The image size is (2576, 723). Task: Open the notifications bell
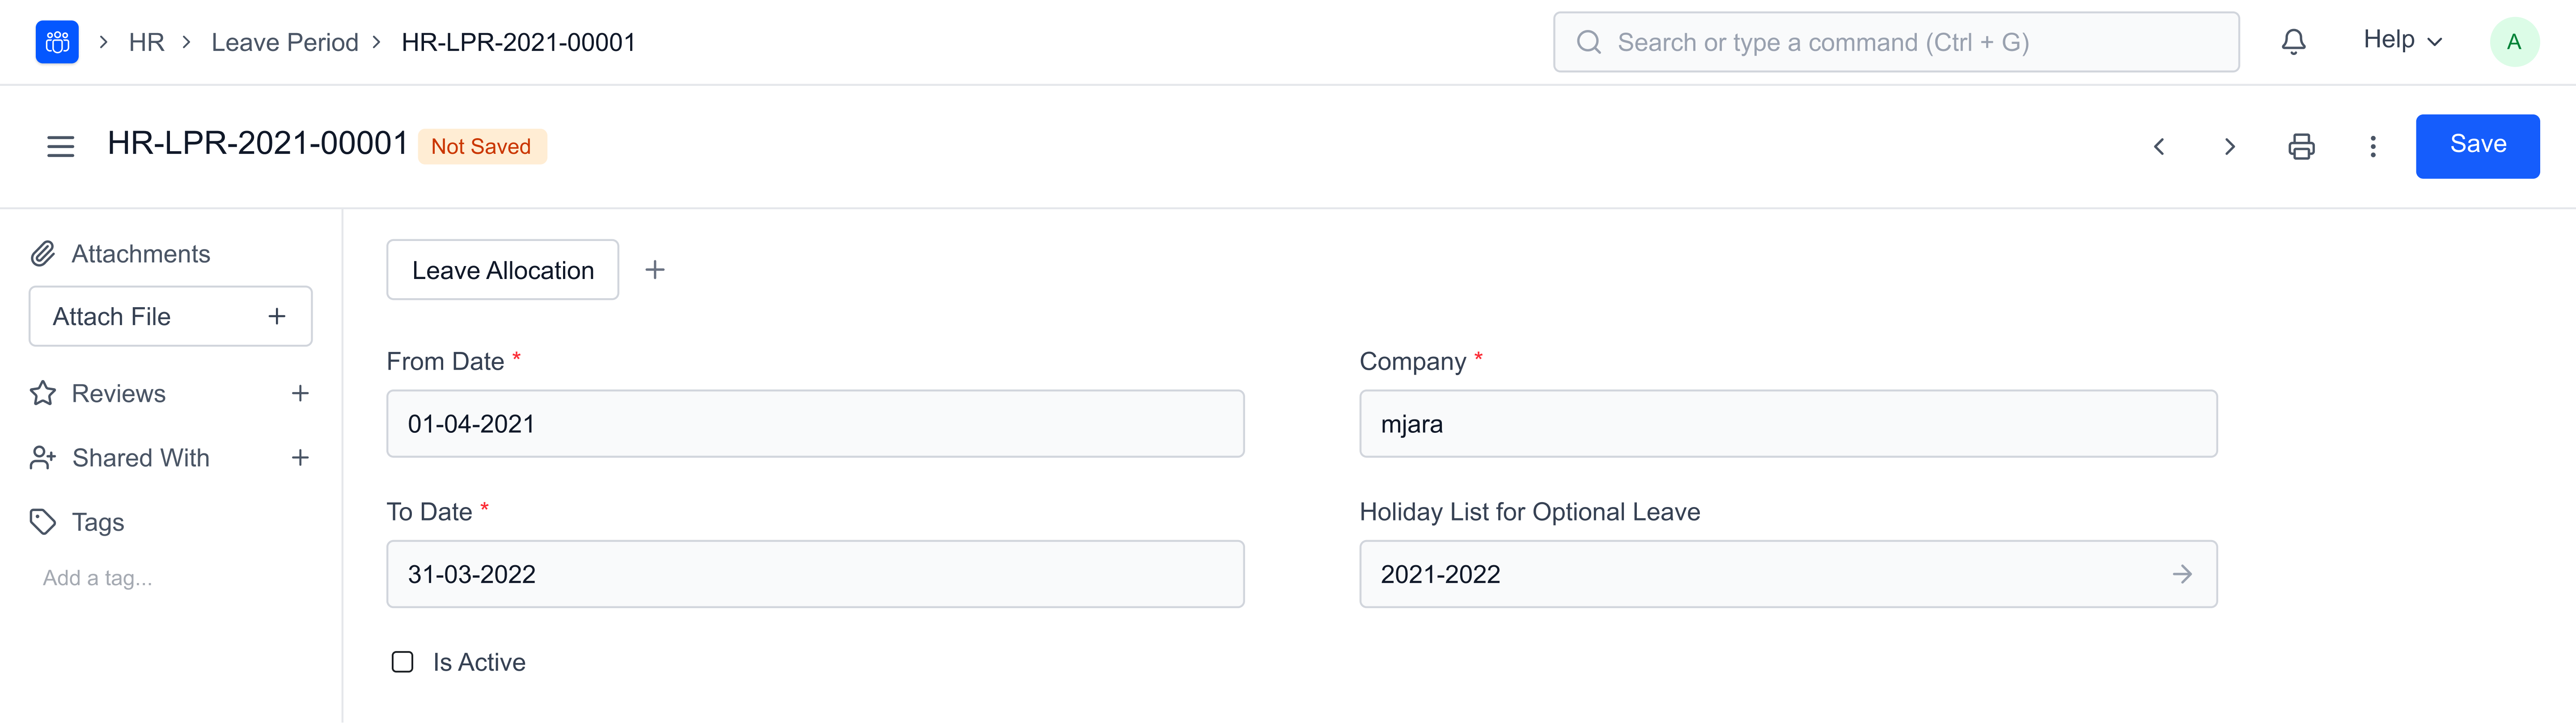point(2293,42)
